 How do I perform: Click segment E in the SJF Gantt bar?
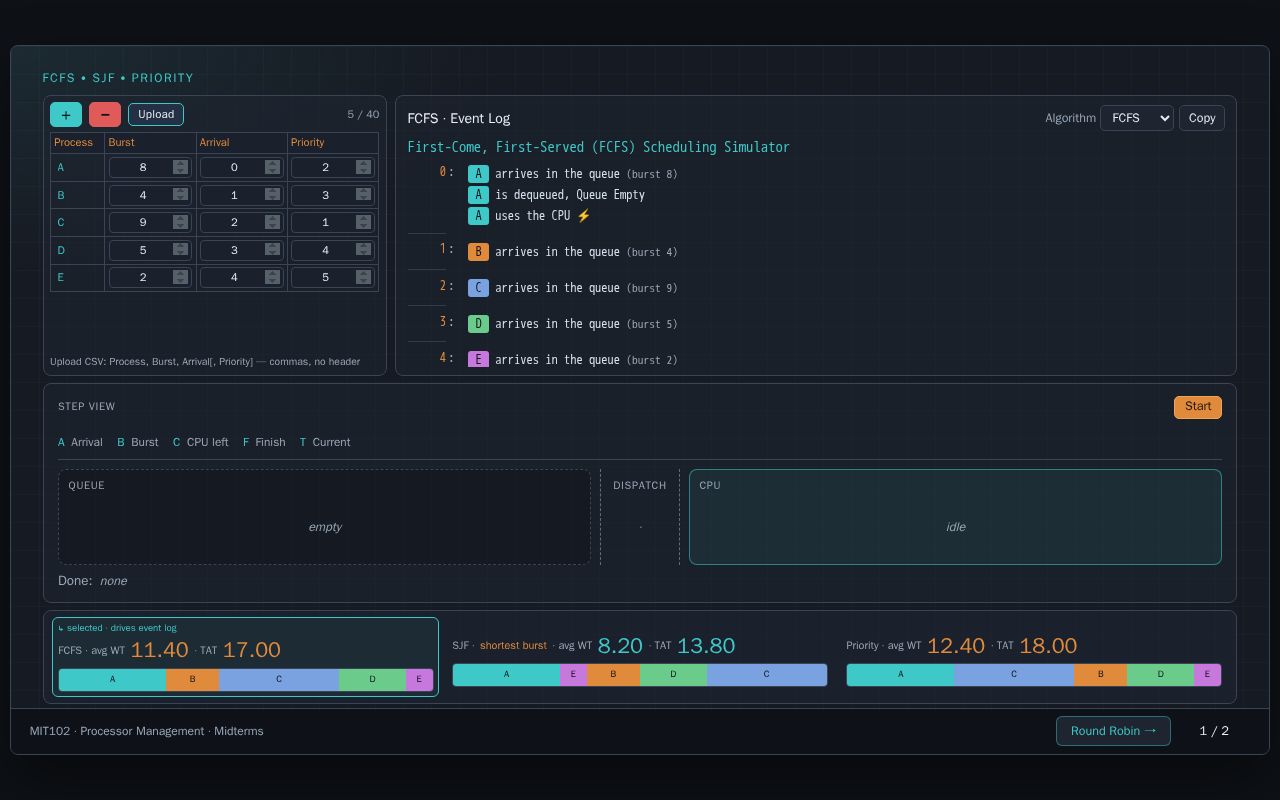click(x=573, y=675)
